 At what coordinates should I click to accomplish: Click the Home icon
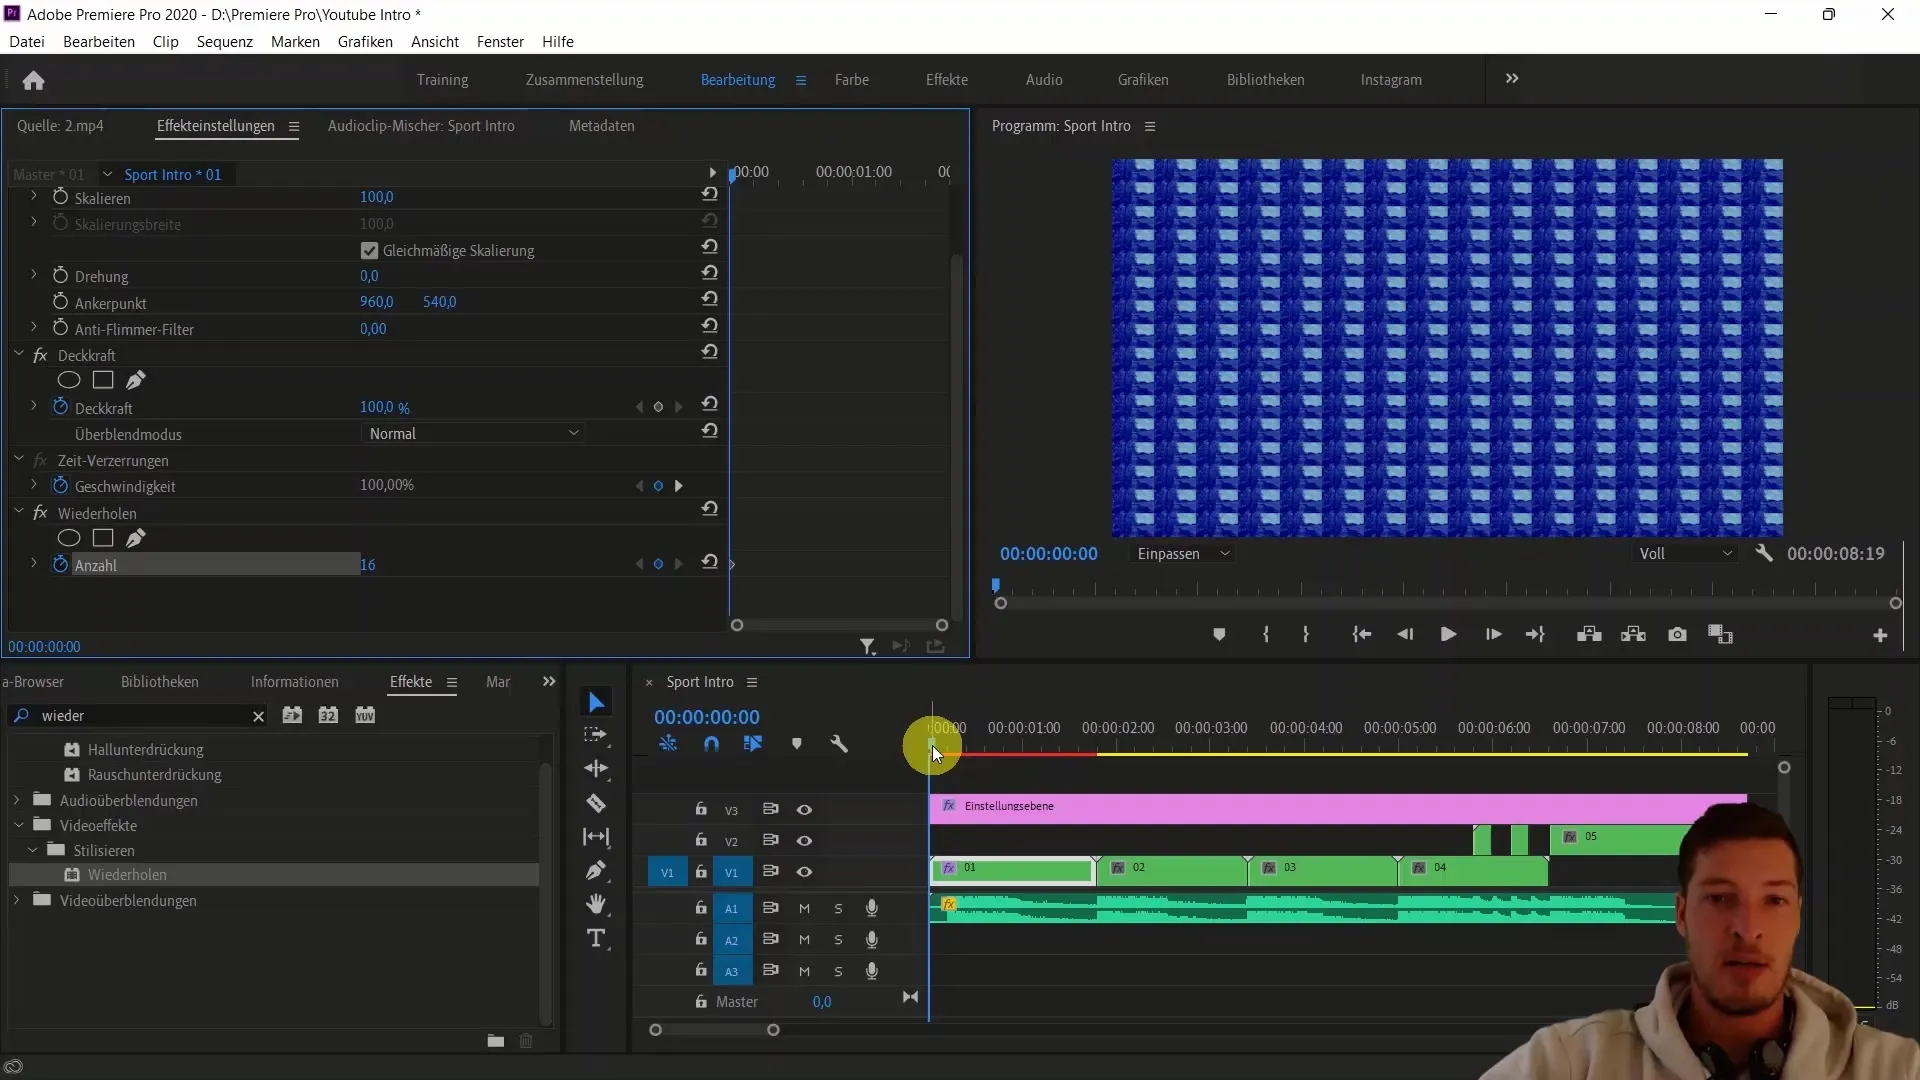tap(33, 80)
